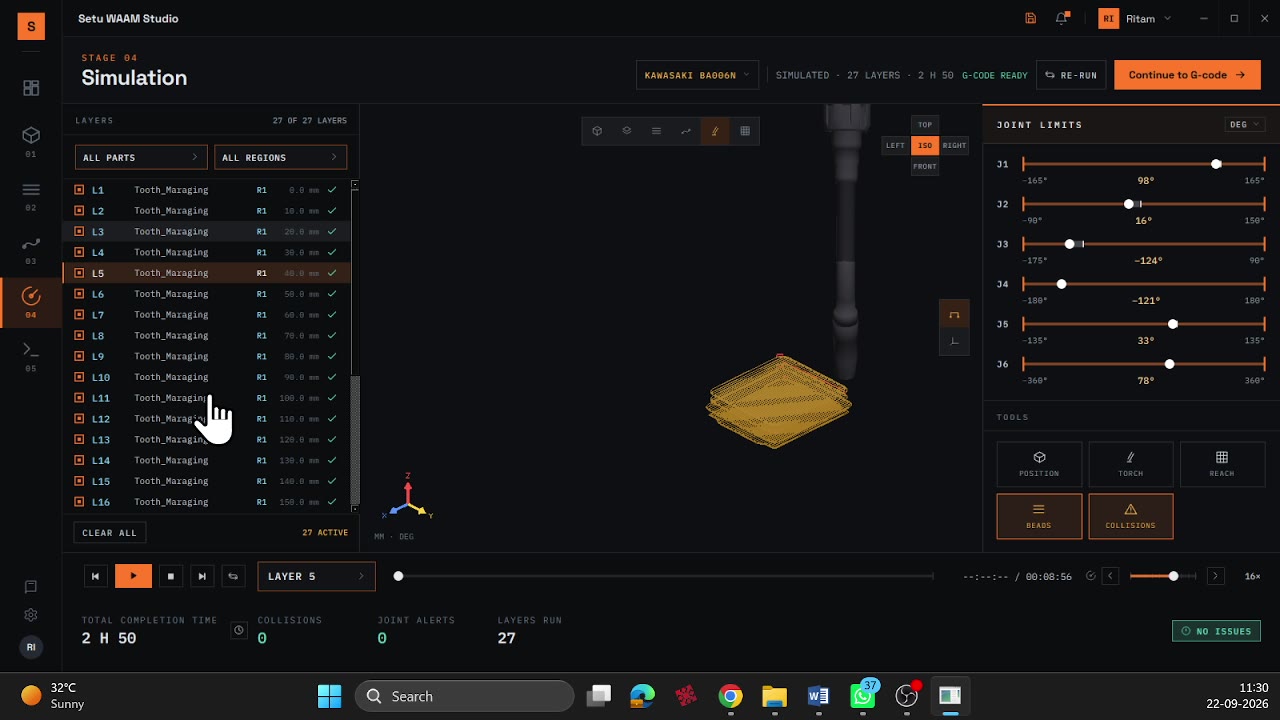Open the Ritam user menu
The height and width of the screenshot is (720, 1280).
tap(1136, 18)
